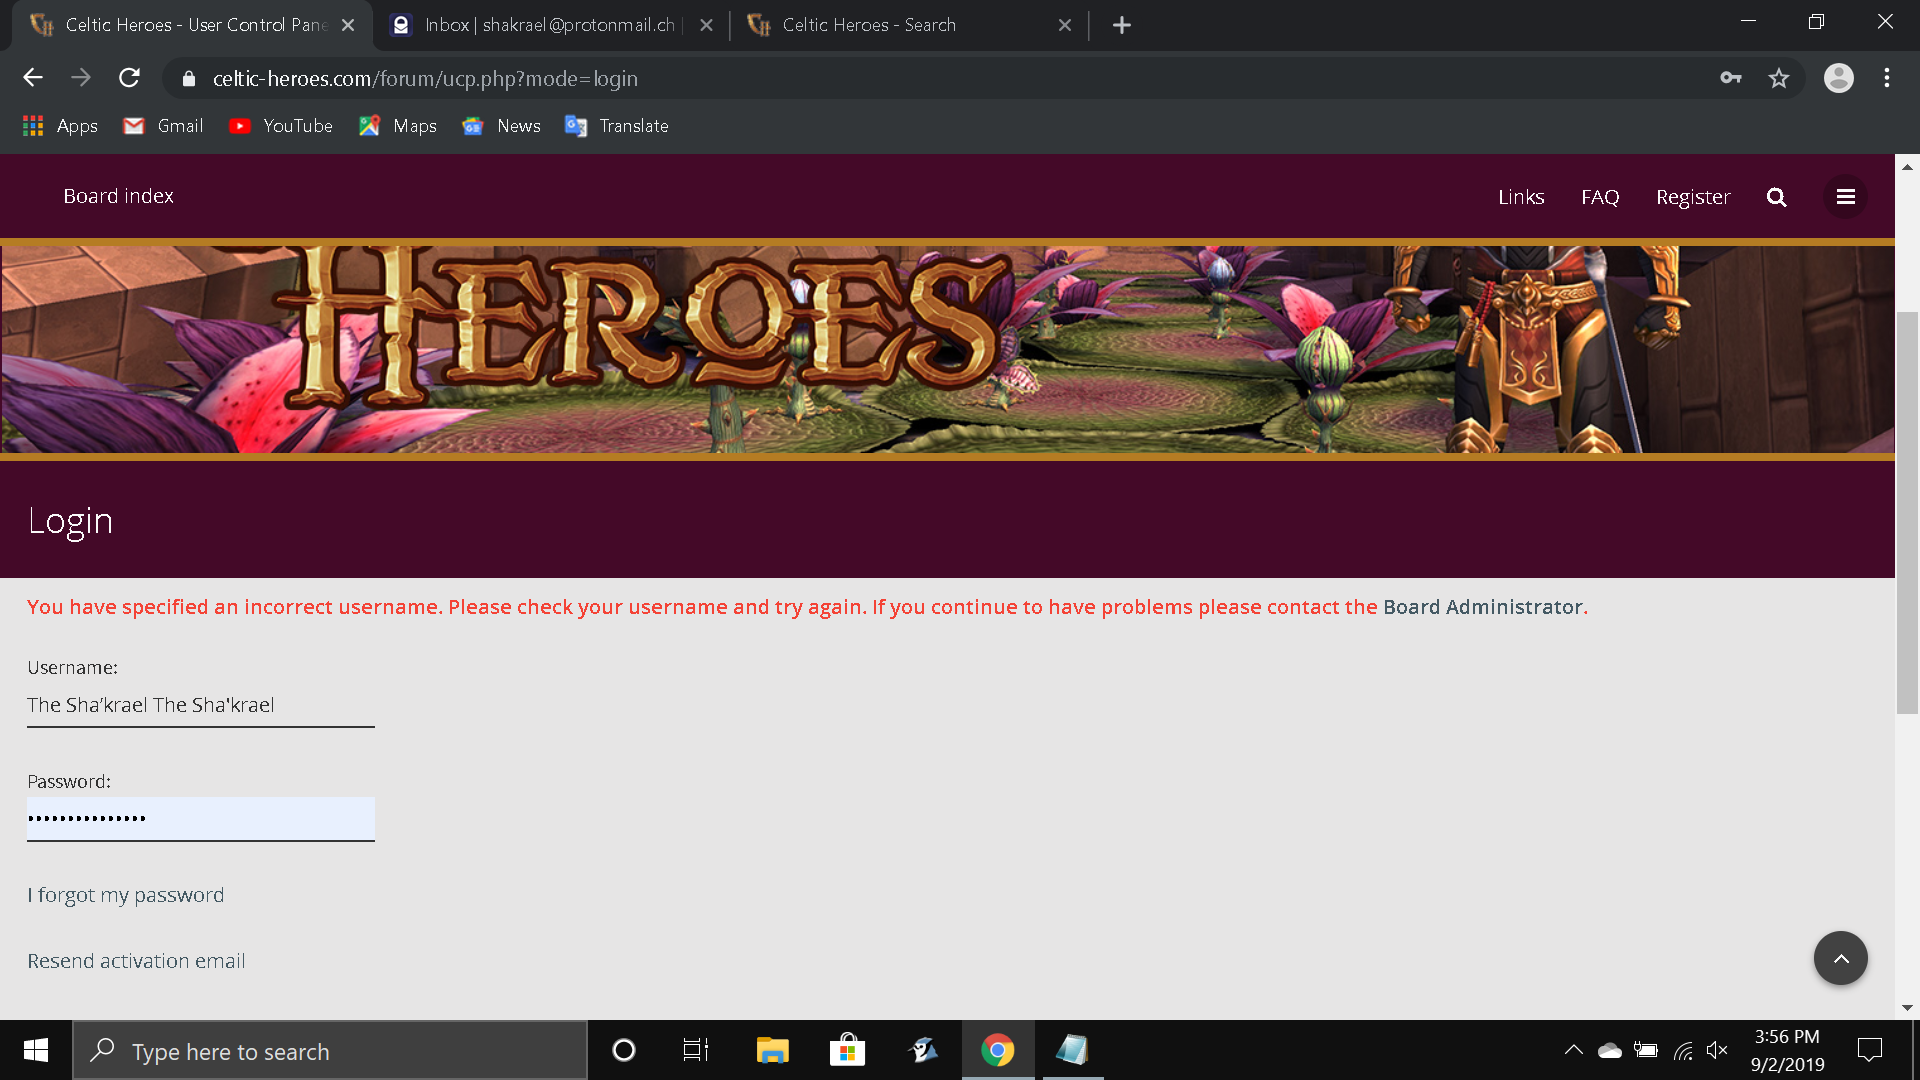1920x1080 pixels.
Task: Click the Chrome icon on the taskbar
Action: click(x=997, y=1050)
